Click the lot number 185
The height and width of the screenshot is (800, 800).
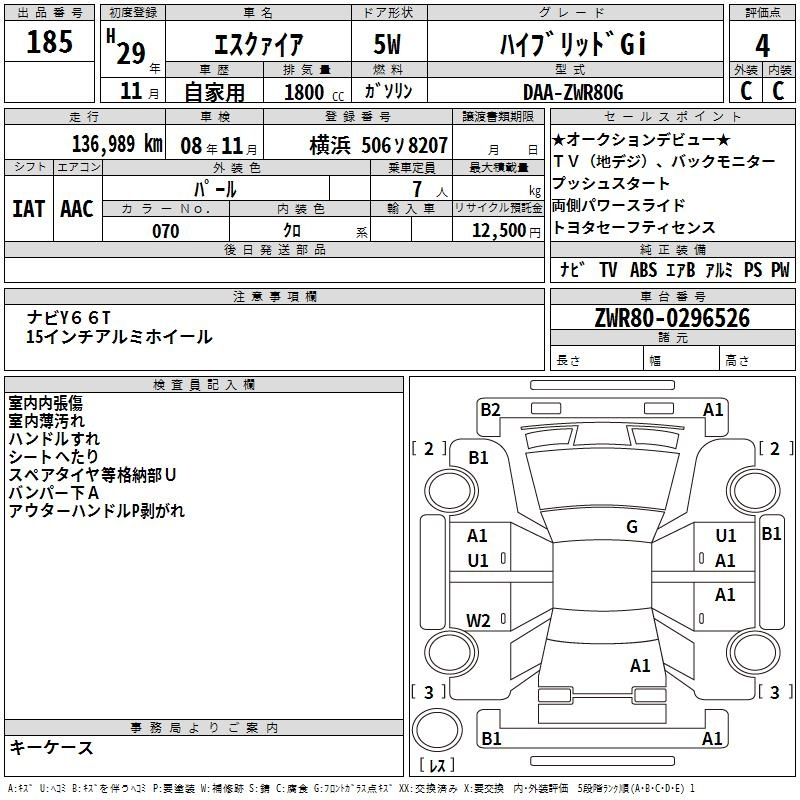pyautogui.click(x=50, y=42)
